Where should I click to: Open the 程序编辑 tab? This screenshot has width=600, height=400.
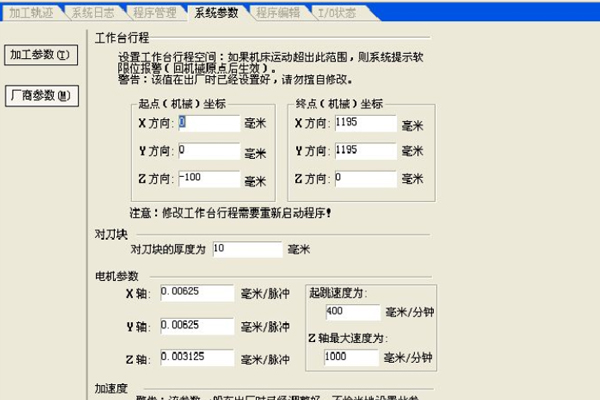point(279,13)
